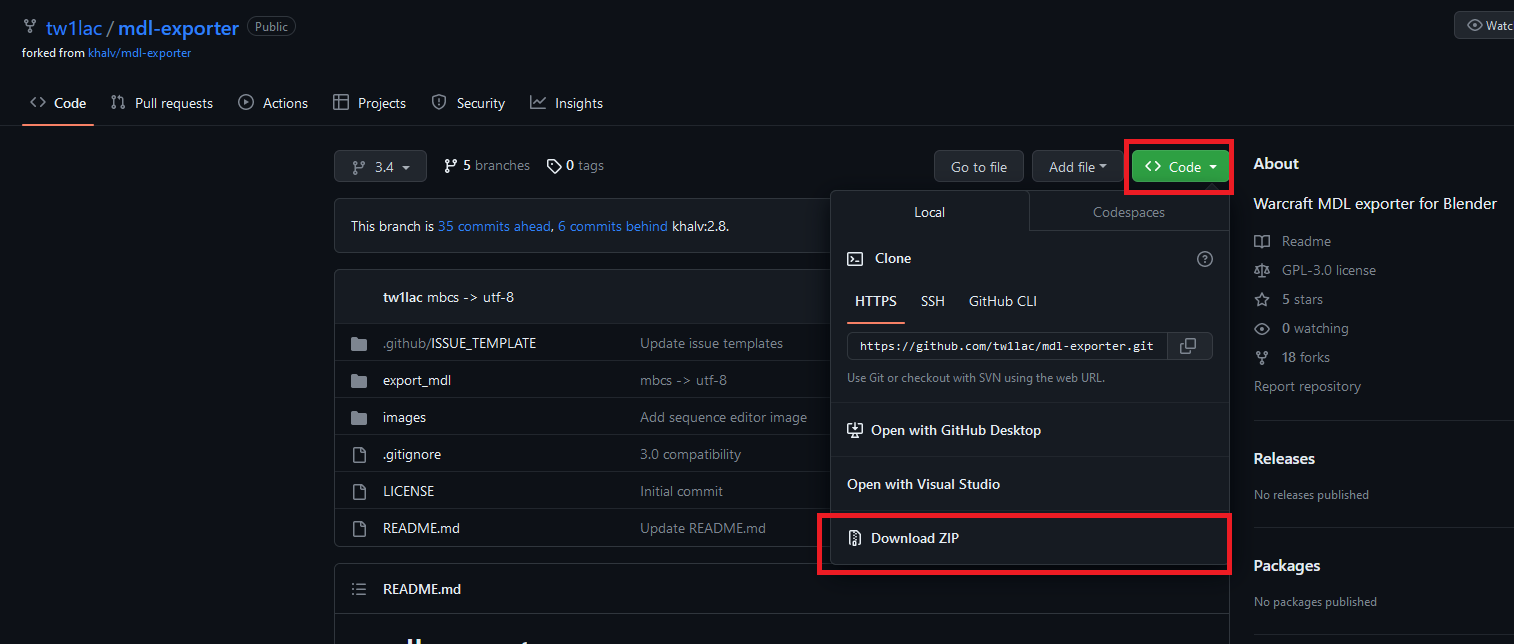The width and height of the screenshot is (1514, 644).
Task: Open the 35 commits ahead link
Action: tap(494, 226)
